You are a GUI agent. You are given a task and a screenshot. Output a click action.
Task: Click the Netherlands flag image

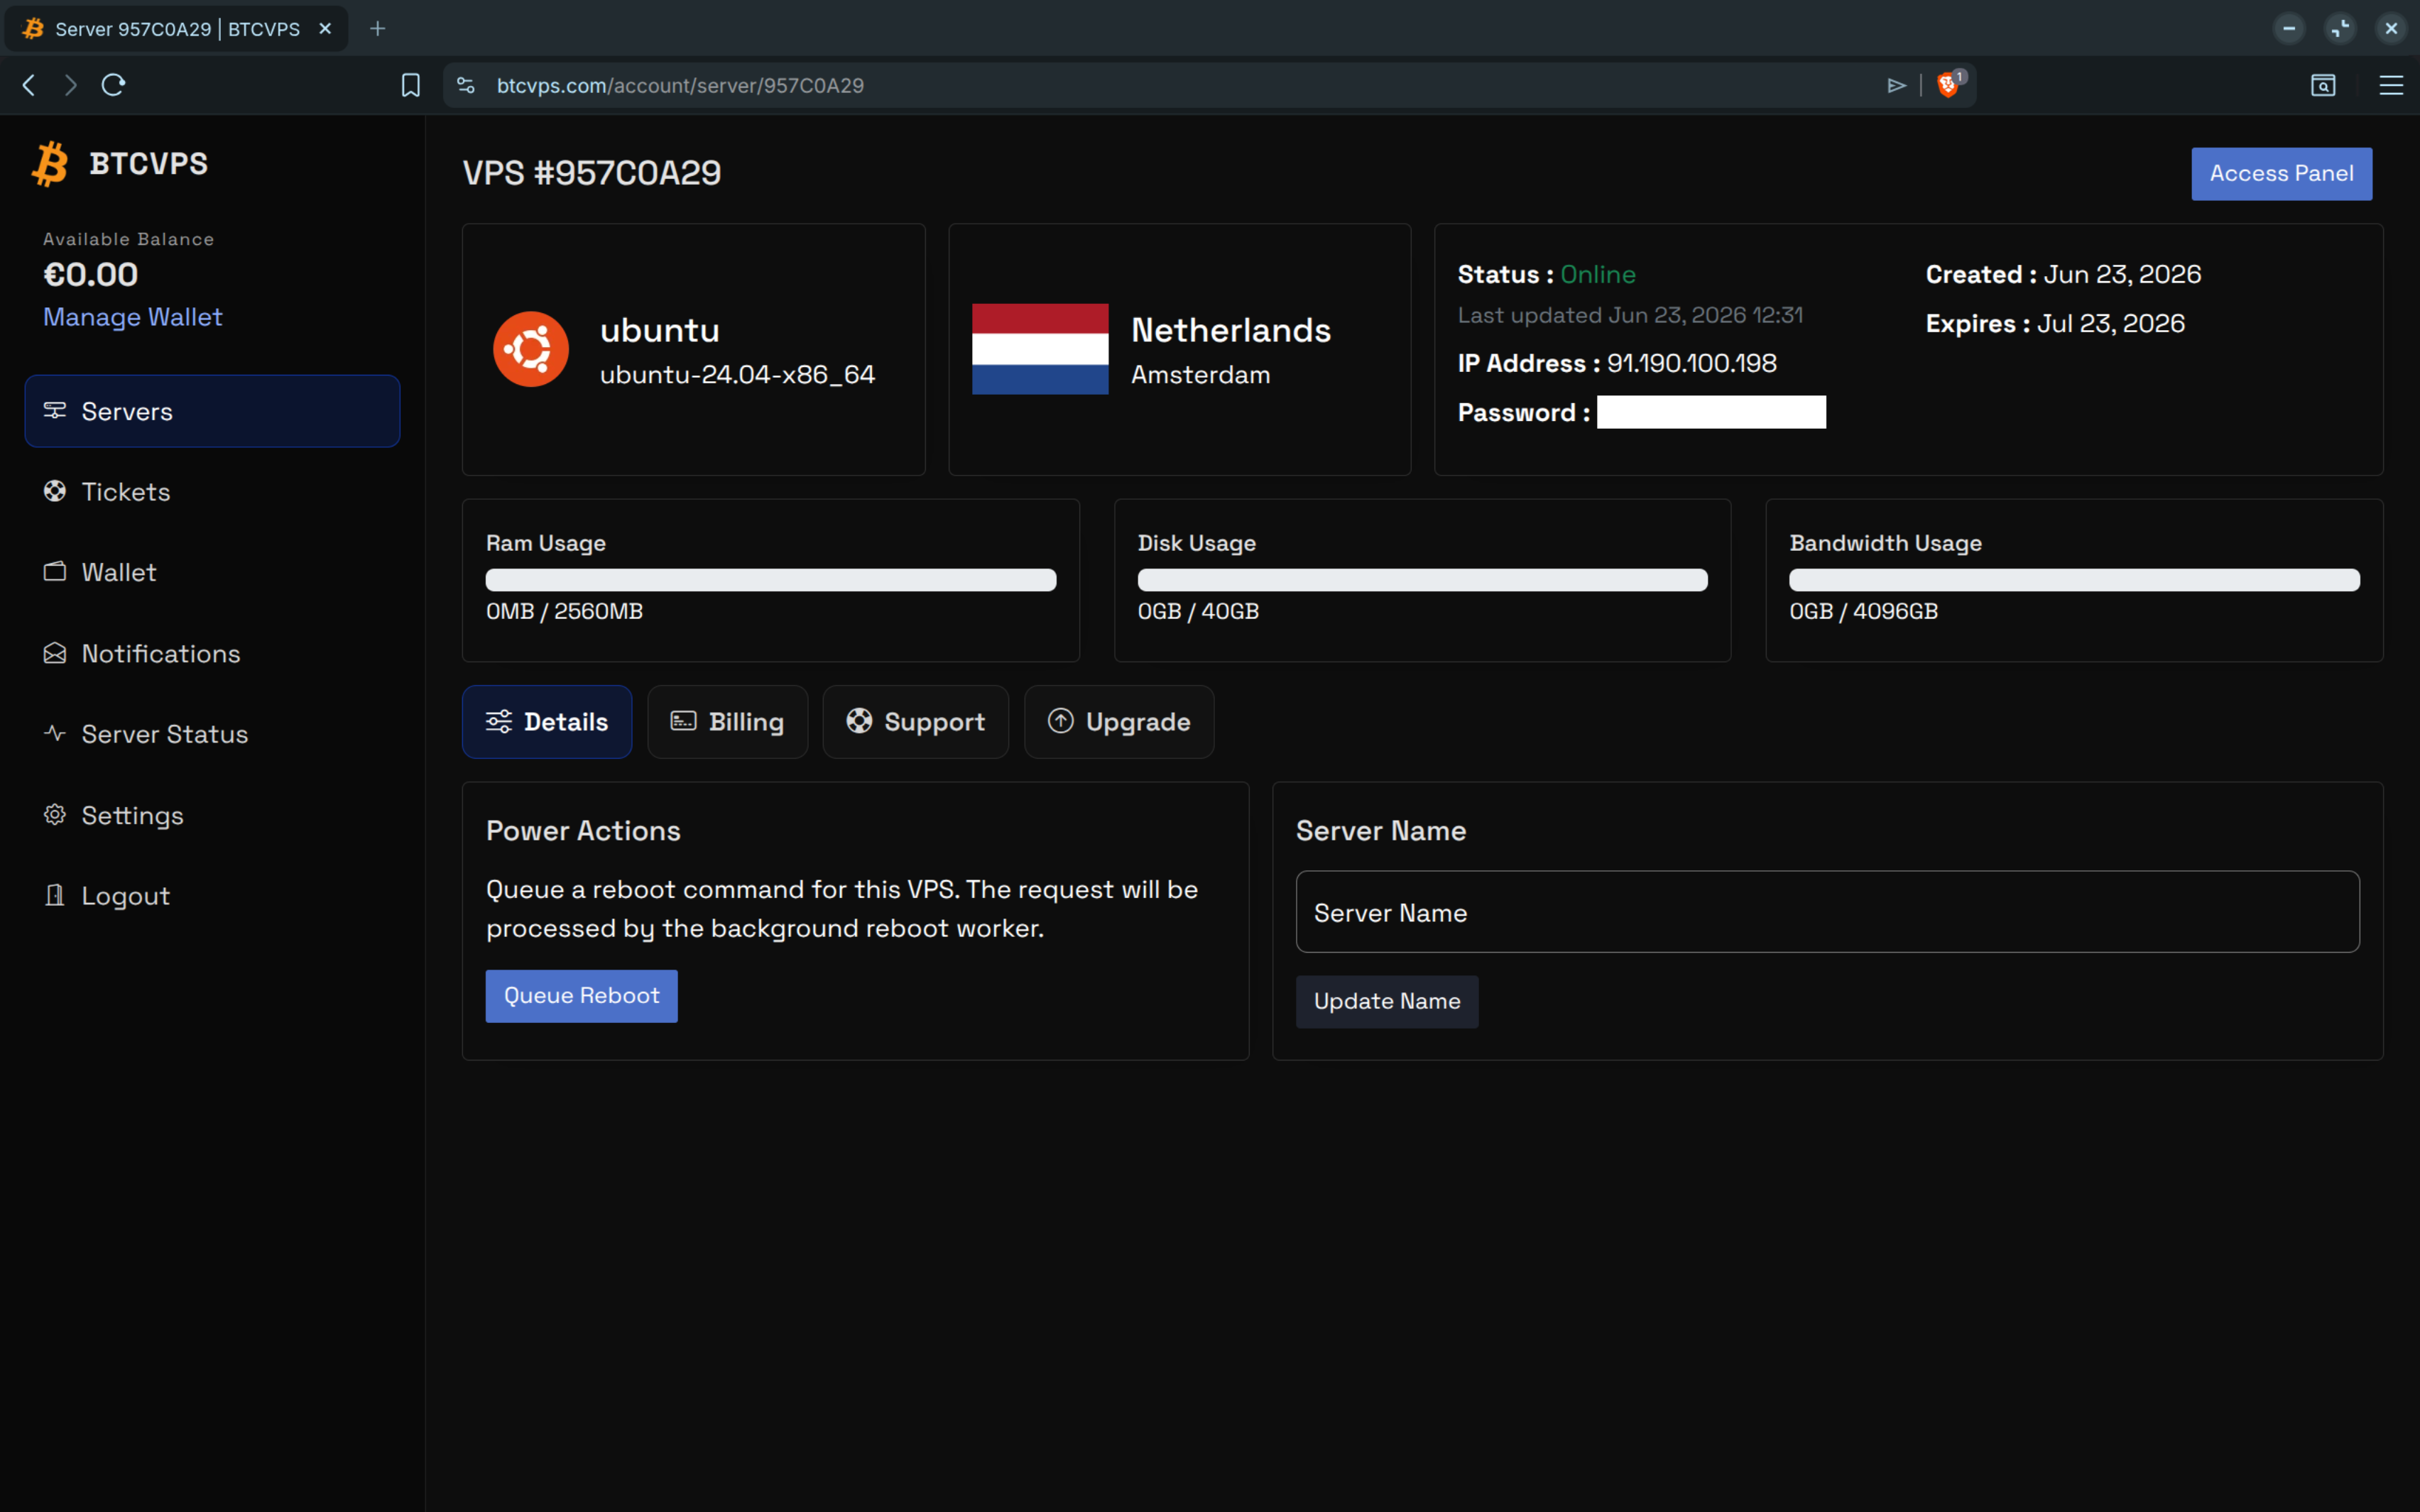point(1040,349)
